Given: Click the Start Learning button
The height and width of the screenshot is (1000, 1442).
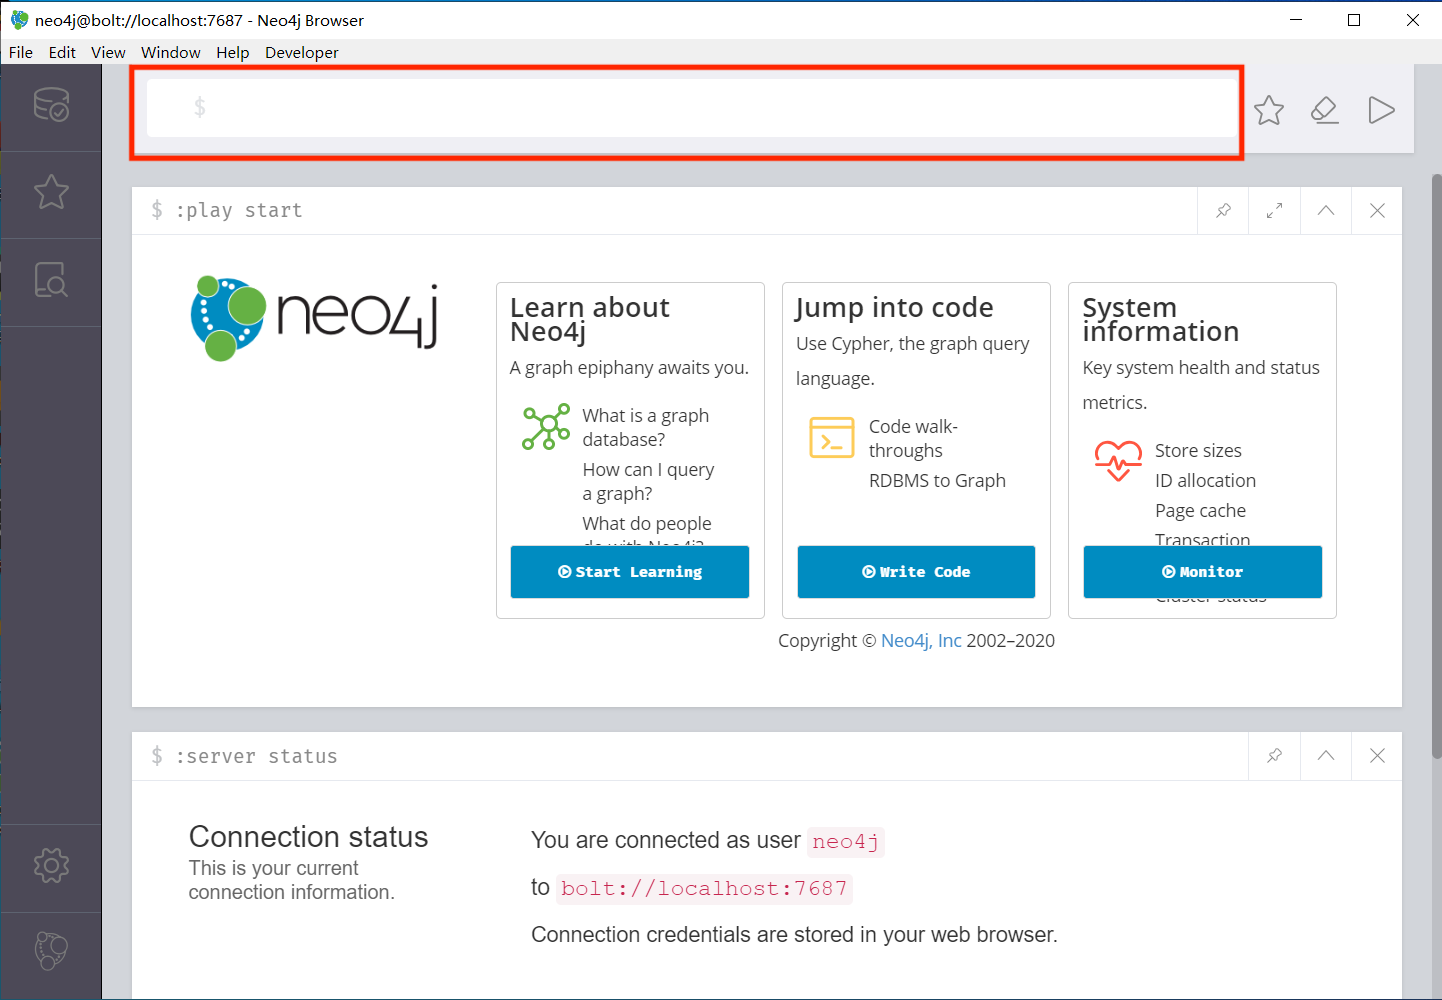Looking at the screenshot, I should coord(629,571).
